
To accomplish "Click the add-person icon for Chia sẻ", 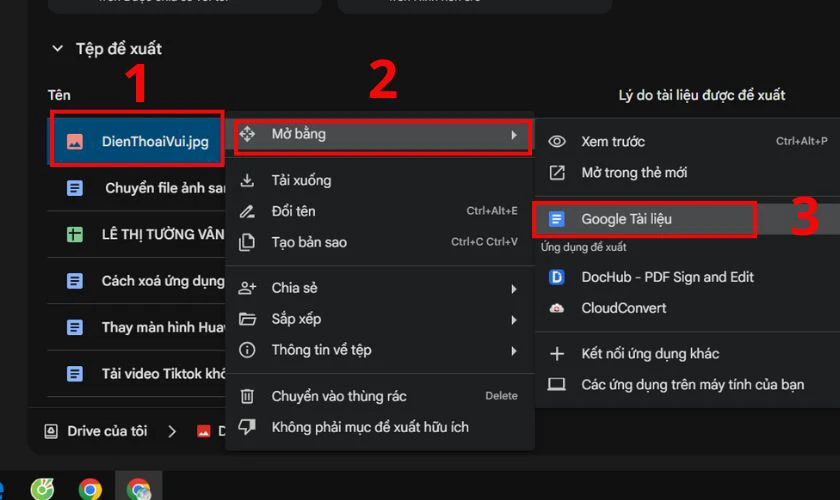I will point(247,288).
